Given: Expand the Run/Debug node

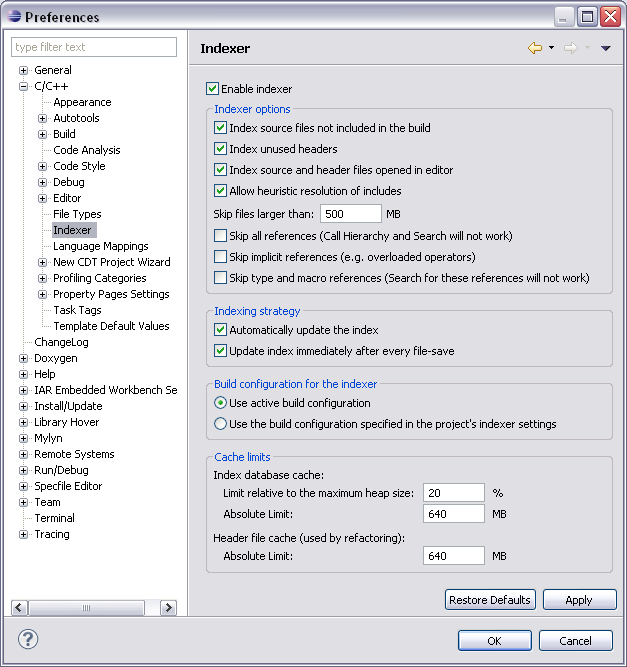Looking at the screenshot, I should point(23,470).
